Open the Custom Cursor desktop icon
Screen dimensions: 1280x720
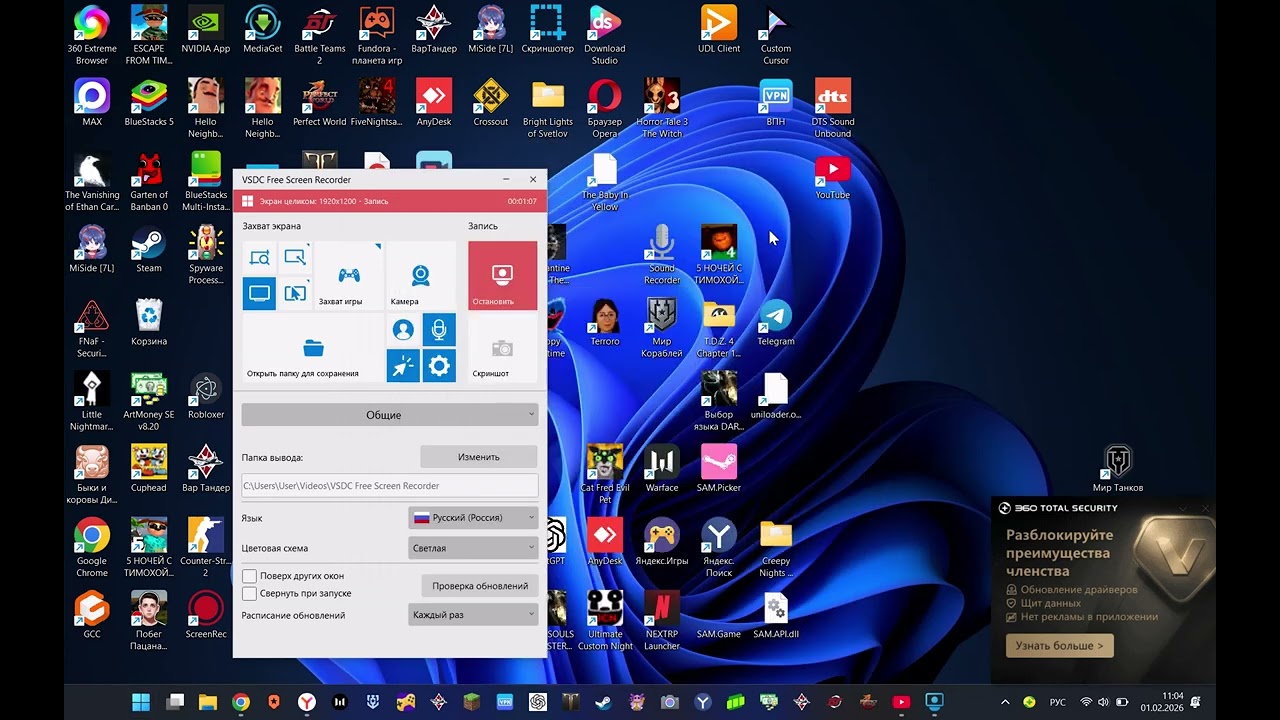coord(776,36)
